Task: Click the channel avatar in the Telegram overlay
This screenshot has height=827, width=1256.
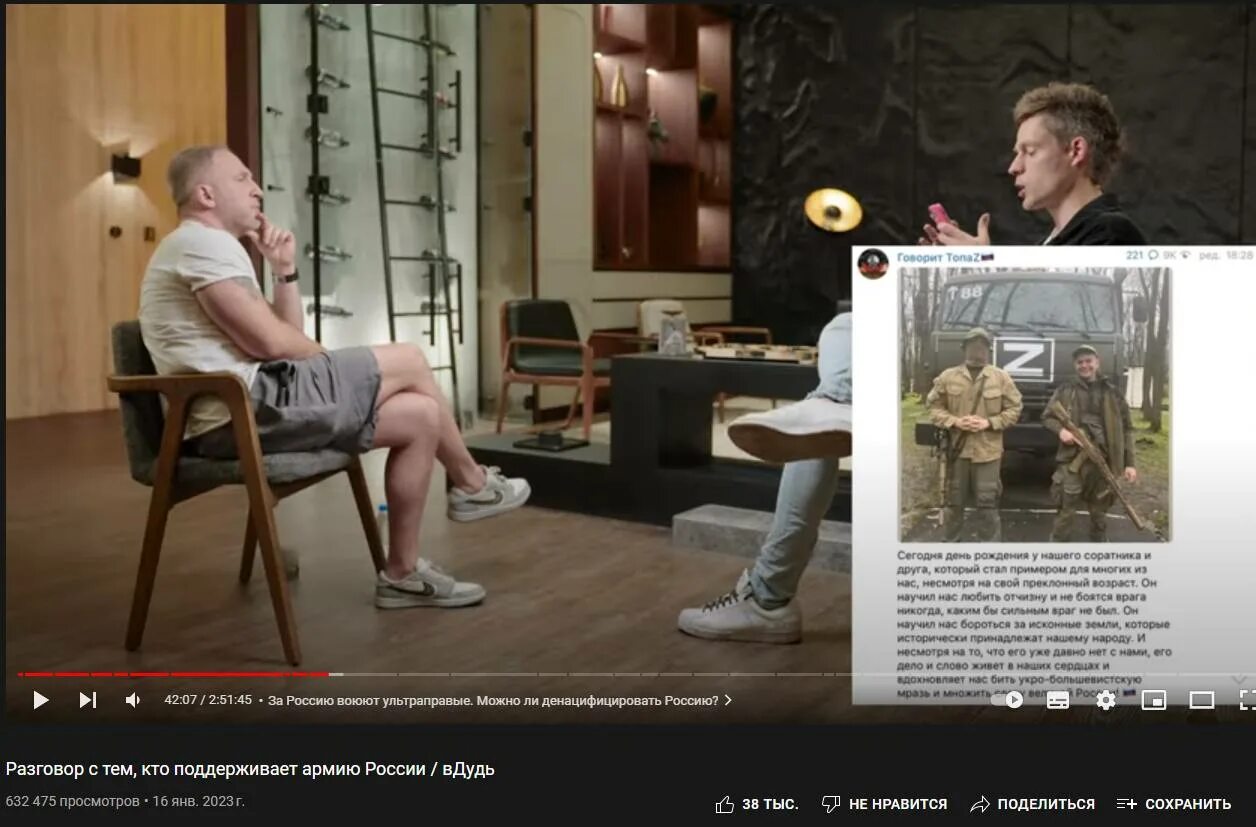Action: (873, 263)
